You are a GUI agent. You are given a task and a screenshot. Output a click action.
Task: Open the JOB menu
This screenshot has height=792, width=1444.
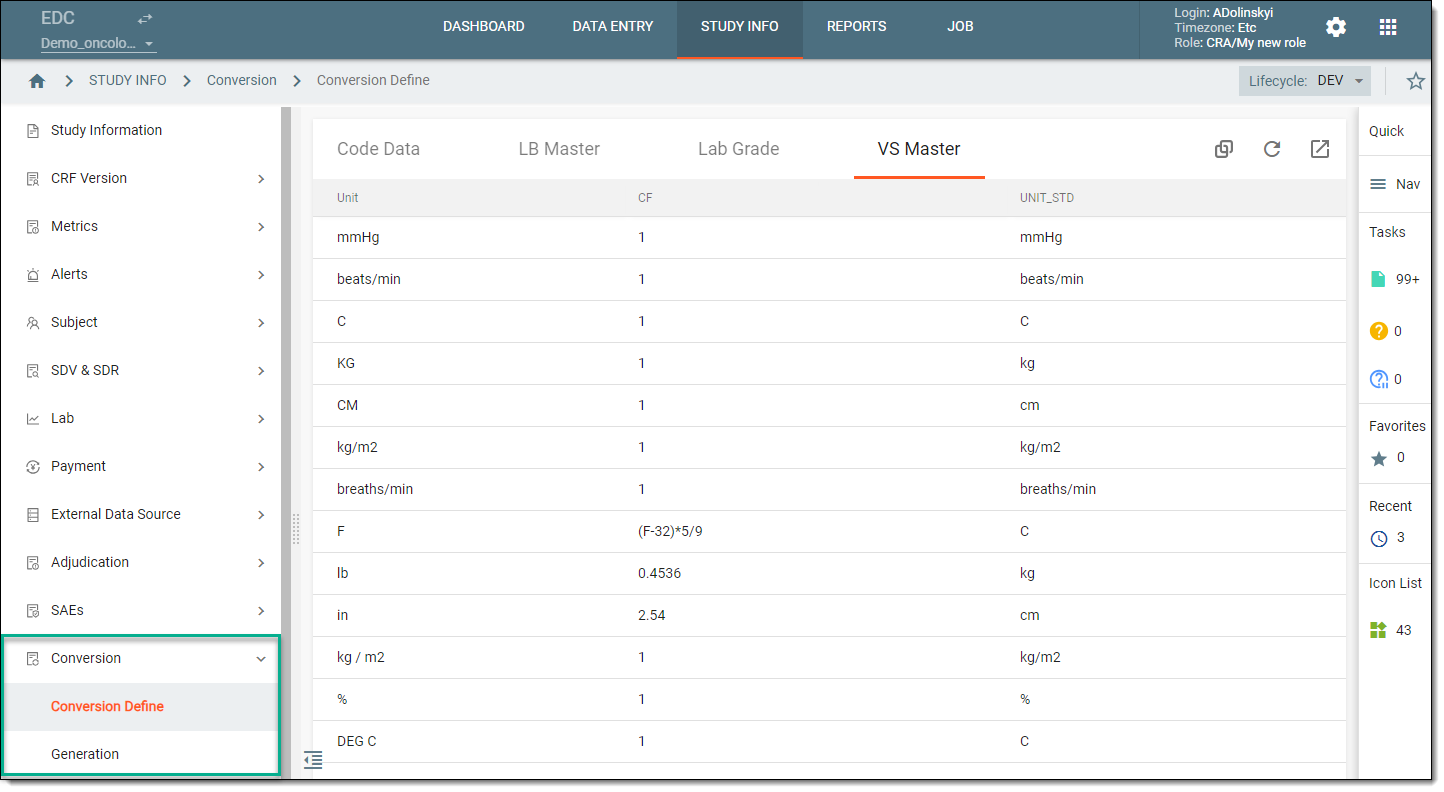coord(961,27)
